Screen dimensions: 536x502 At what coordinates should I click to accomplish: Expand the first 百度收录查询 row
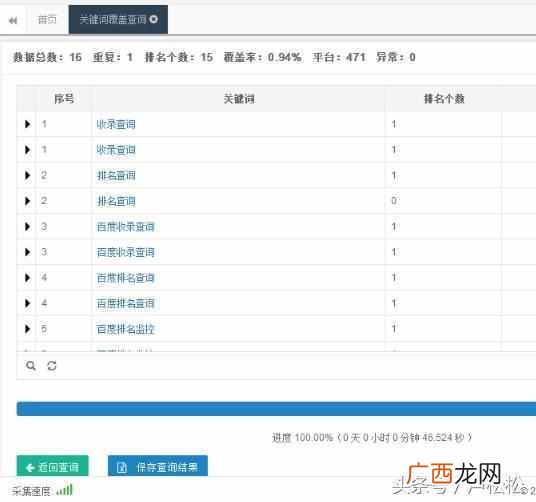[27, 227]
